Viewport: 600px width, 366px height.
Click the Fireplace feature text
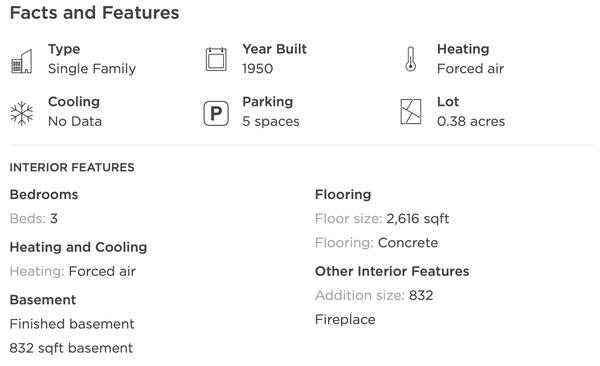pyautogui.click(x=345, y=320)
